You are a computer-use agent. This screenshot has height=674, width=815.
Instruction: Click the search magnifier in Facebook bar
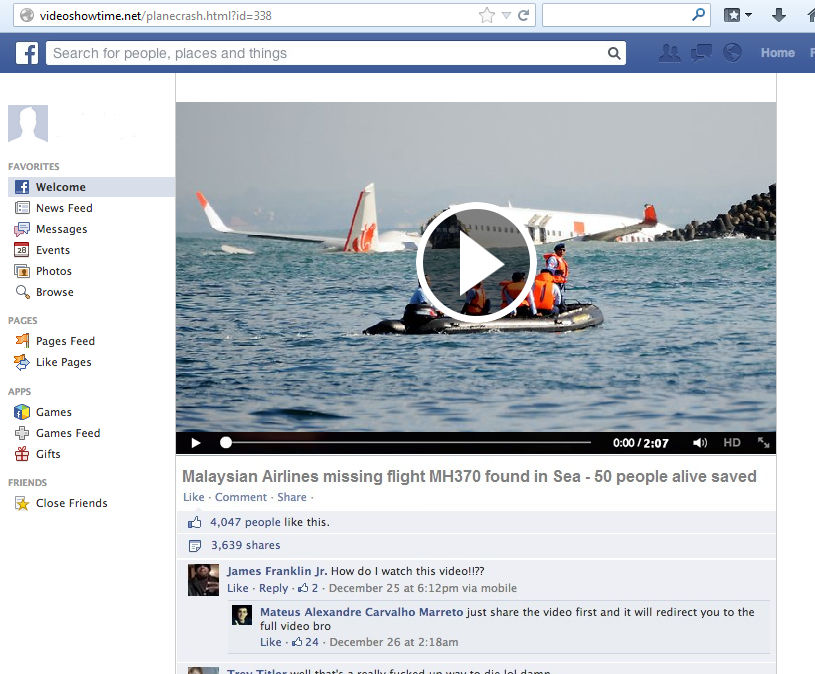tap(614, 53)
